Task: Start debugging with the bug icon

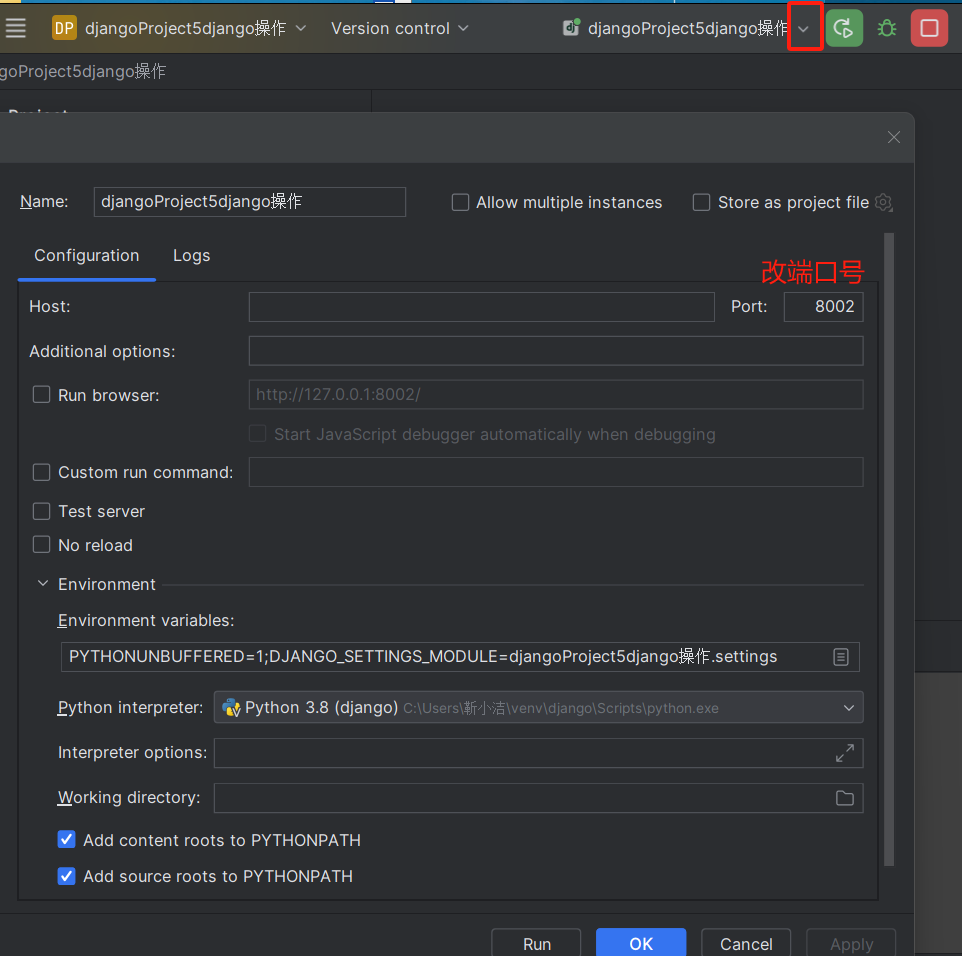Action: tap(887, 28)
